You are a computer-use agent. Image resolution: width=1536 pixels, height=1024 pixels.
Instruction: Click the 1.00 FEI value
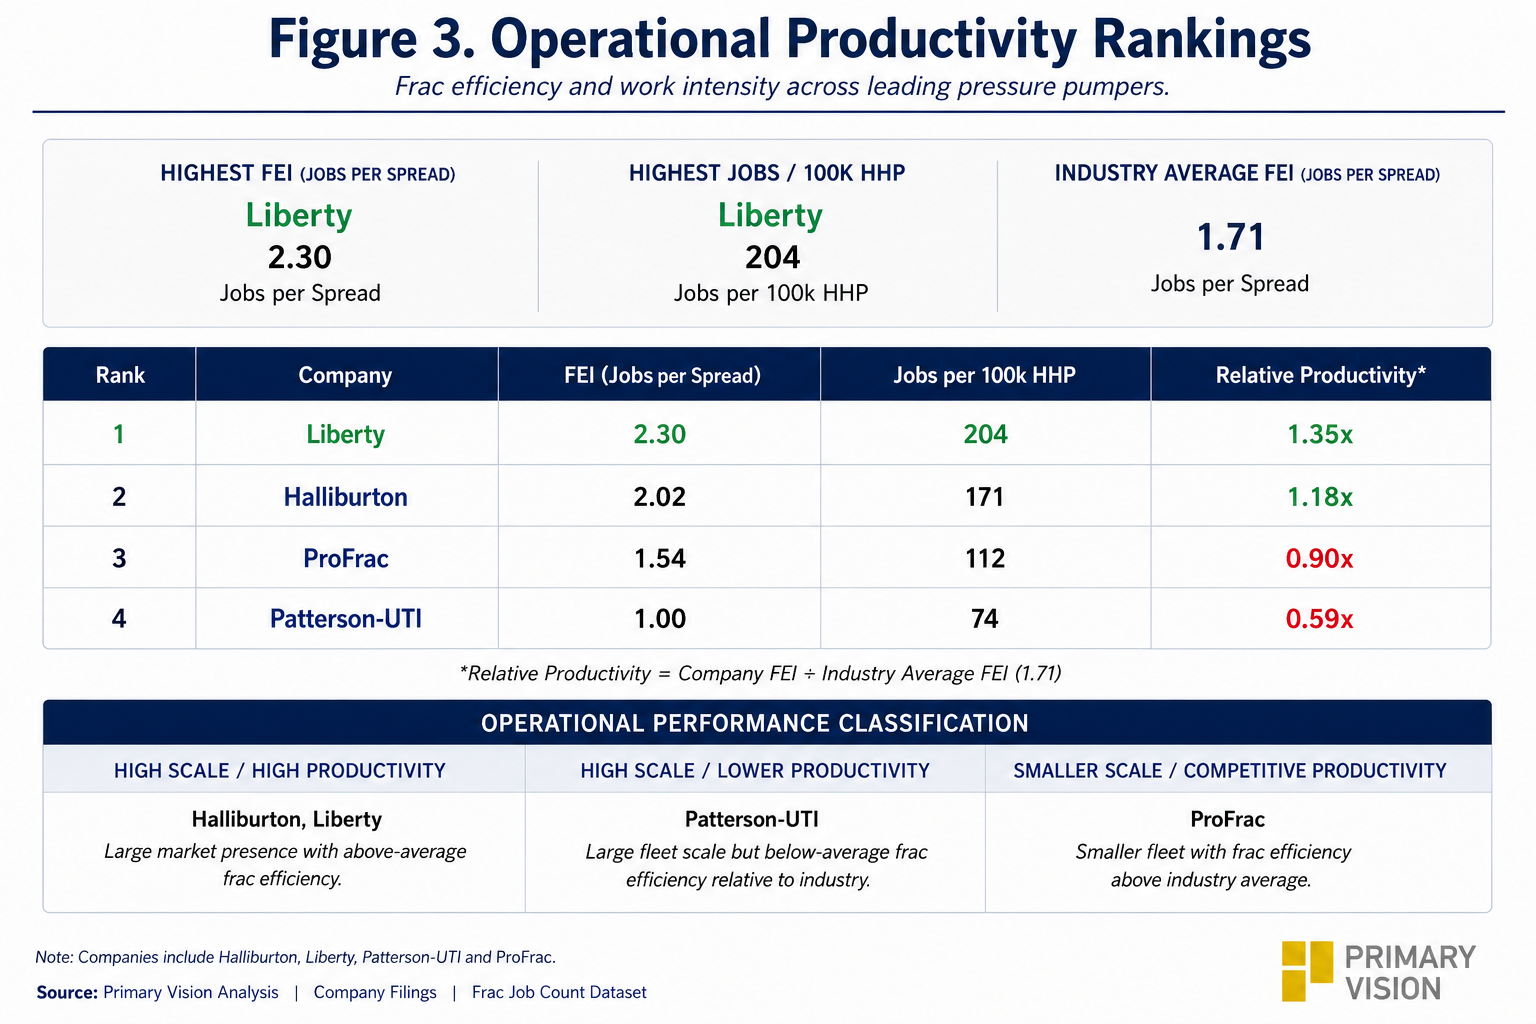coord(660,619)
